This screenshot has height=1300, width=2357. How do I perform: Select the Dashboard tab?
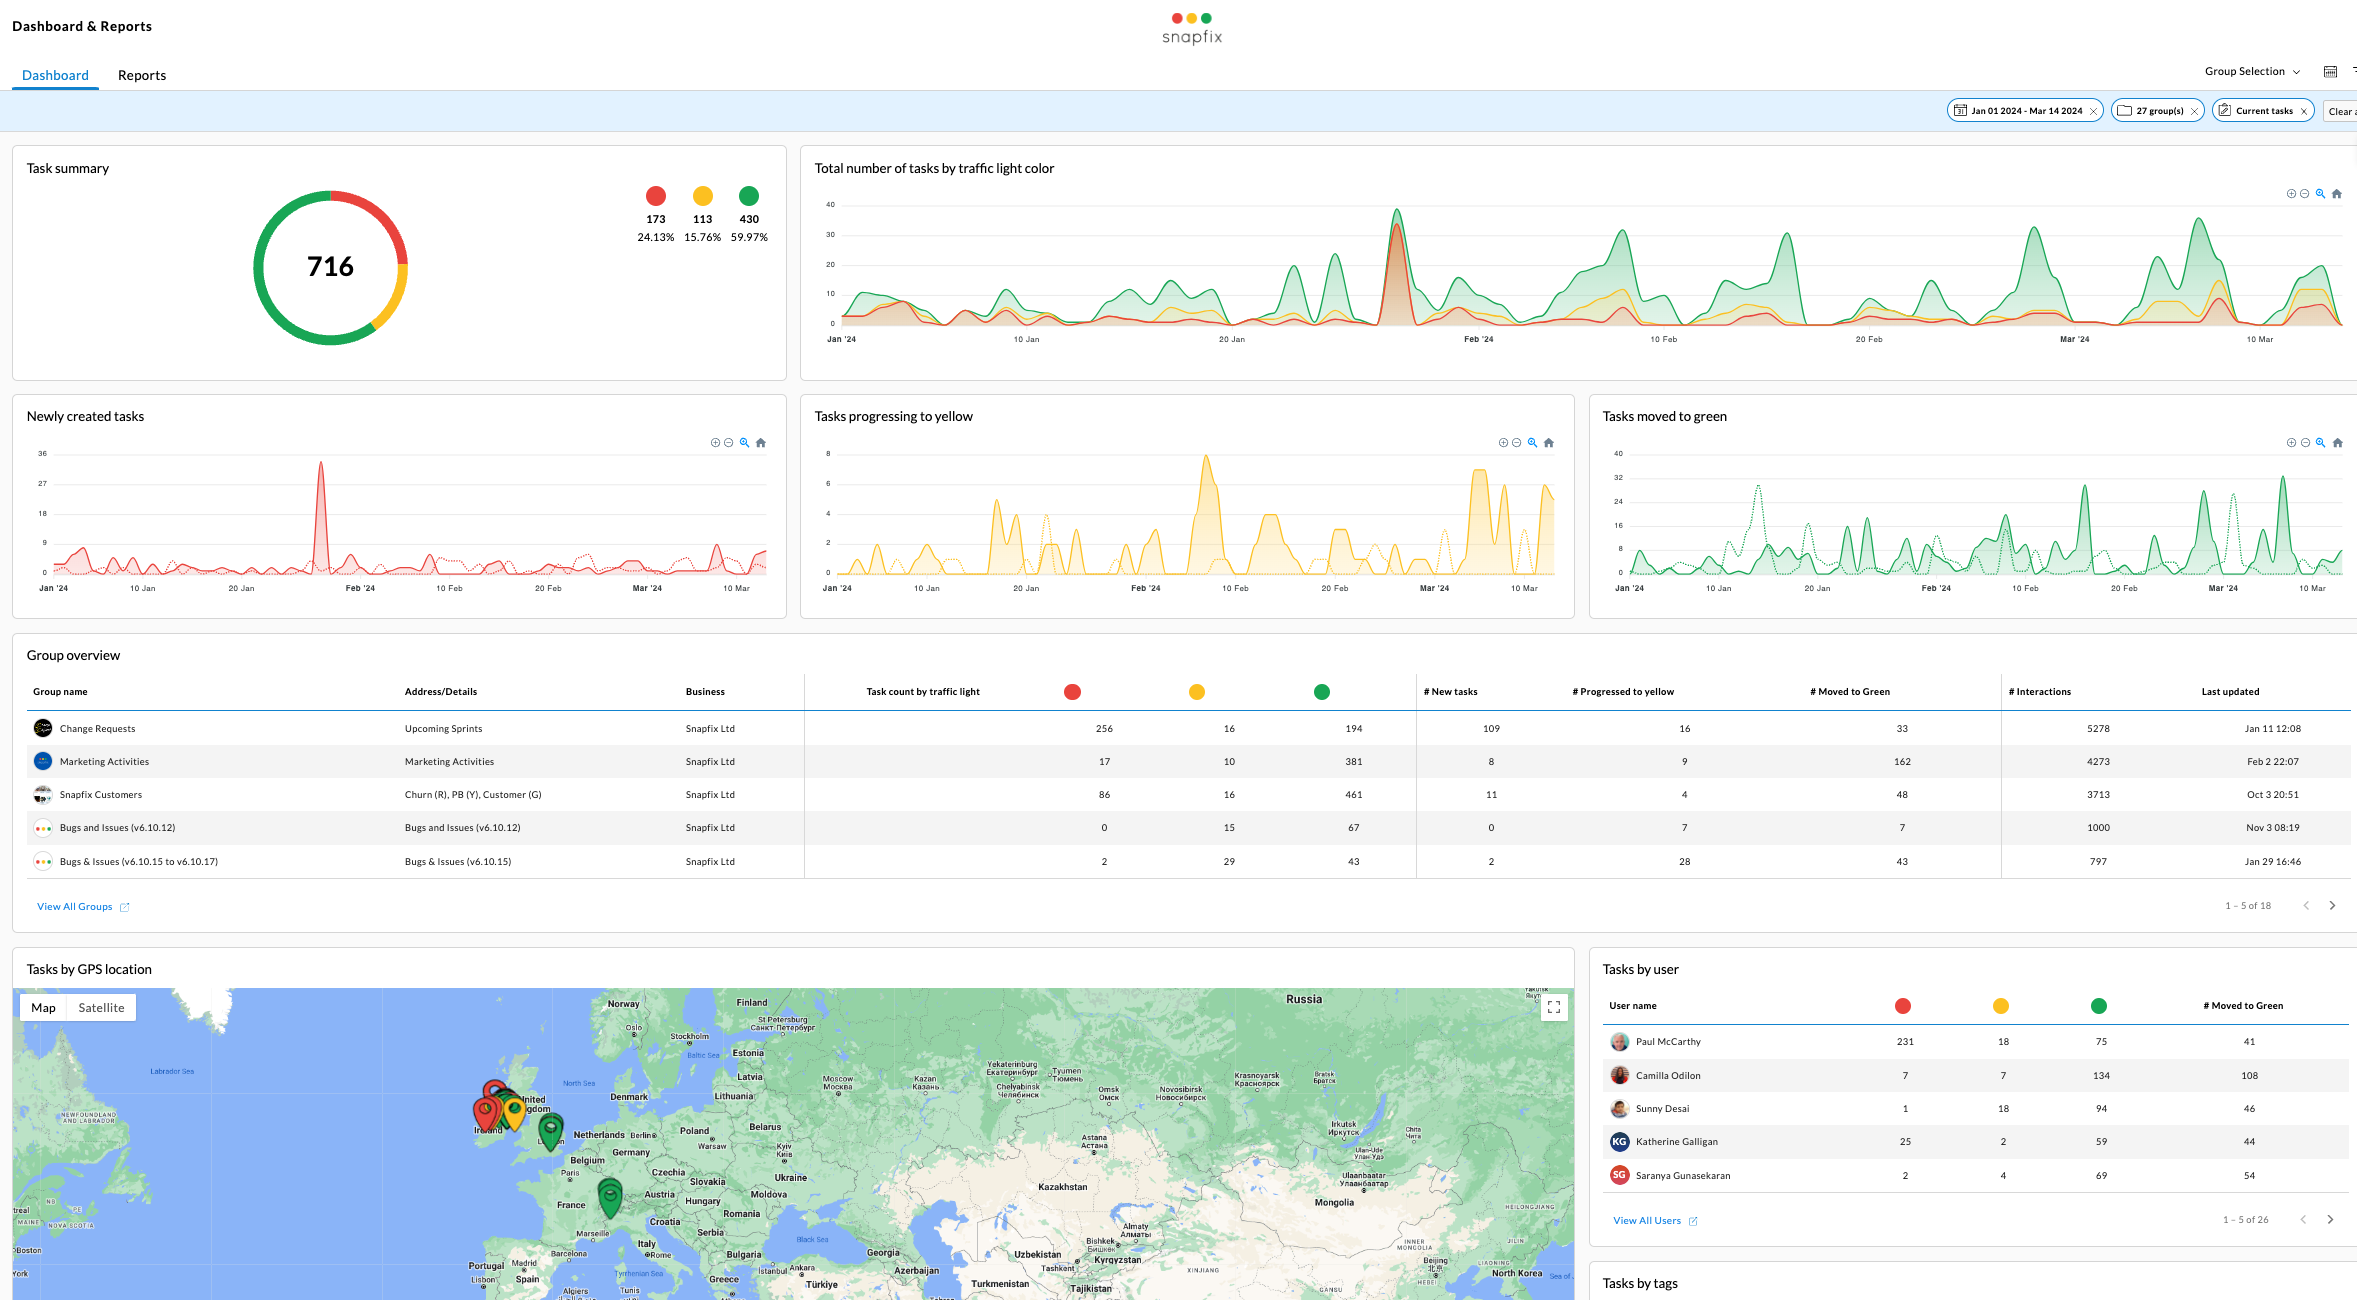point(55,76)
